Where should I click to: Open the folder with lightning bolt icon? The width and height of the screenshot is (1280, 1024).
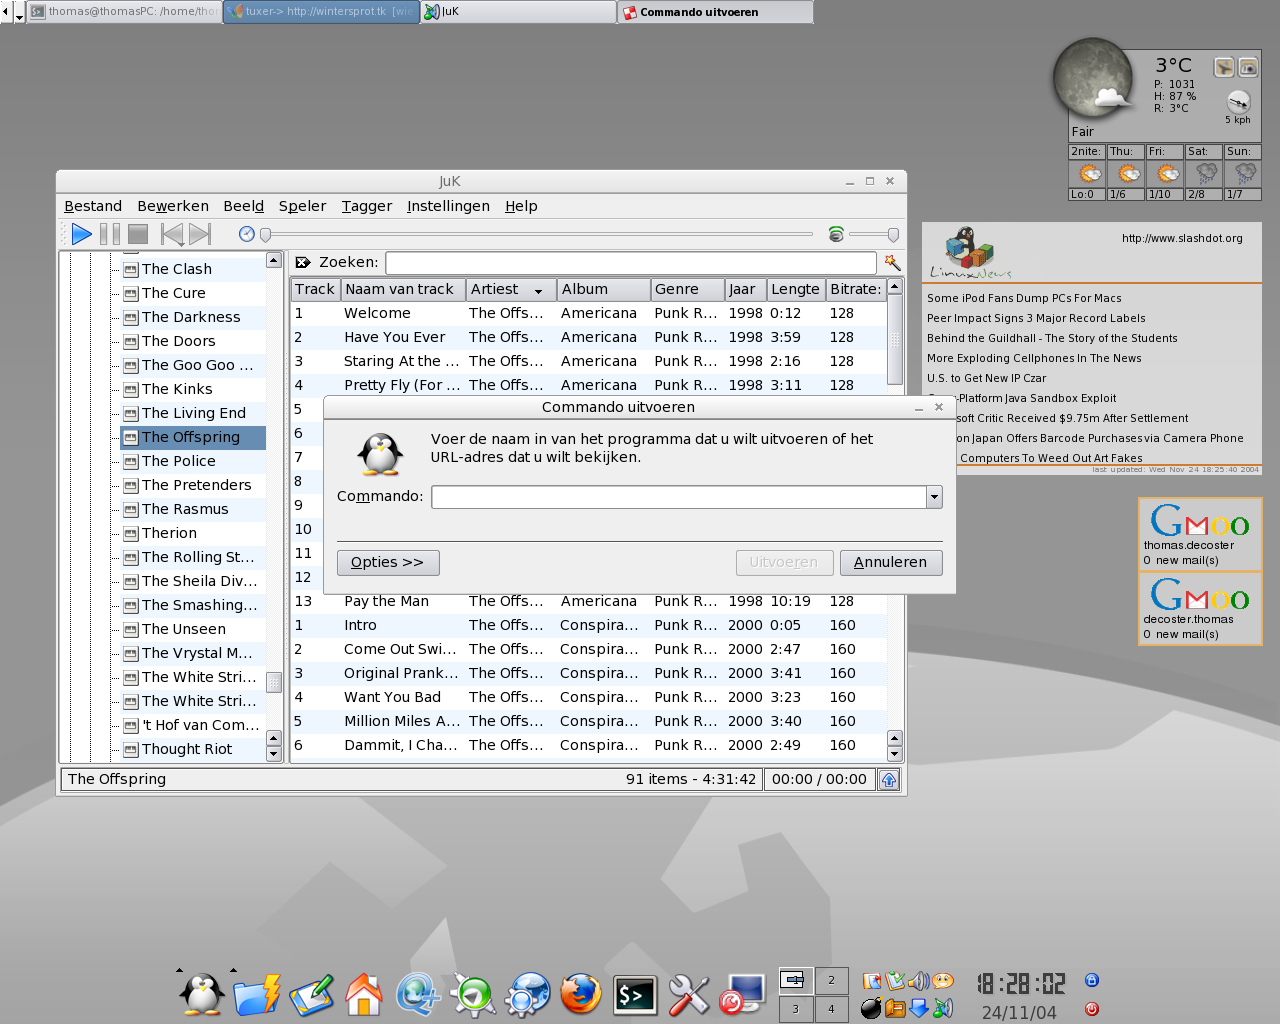(257, 995)
